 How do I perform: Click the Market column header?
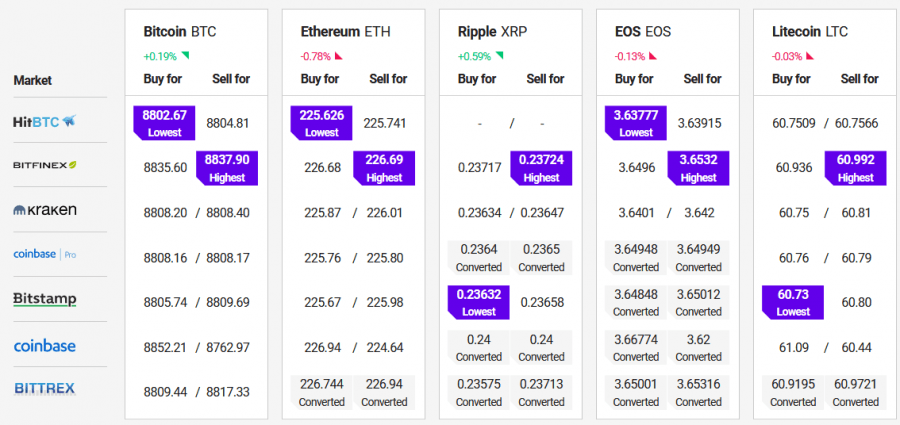click(x=33, y=80)
